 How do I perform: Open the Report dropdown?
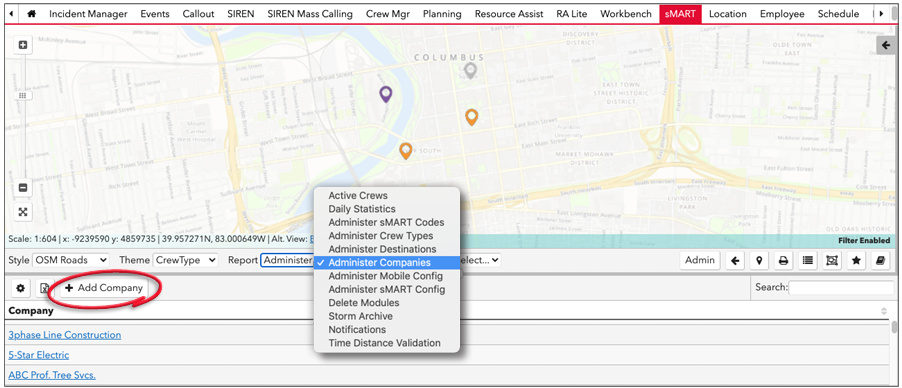(287, 260)
